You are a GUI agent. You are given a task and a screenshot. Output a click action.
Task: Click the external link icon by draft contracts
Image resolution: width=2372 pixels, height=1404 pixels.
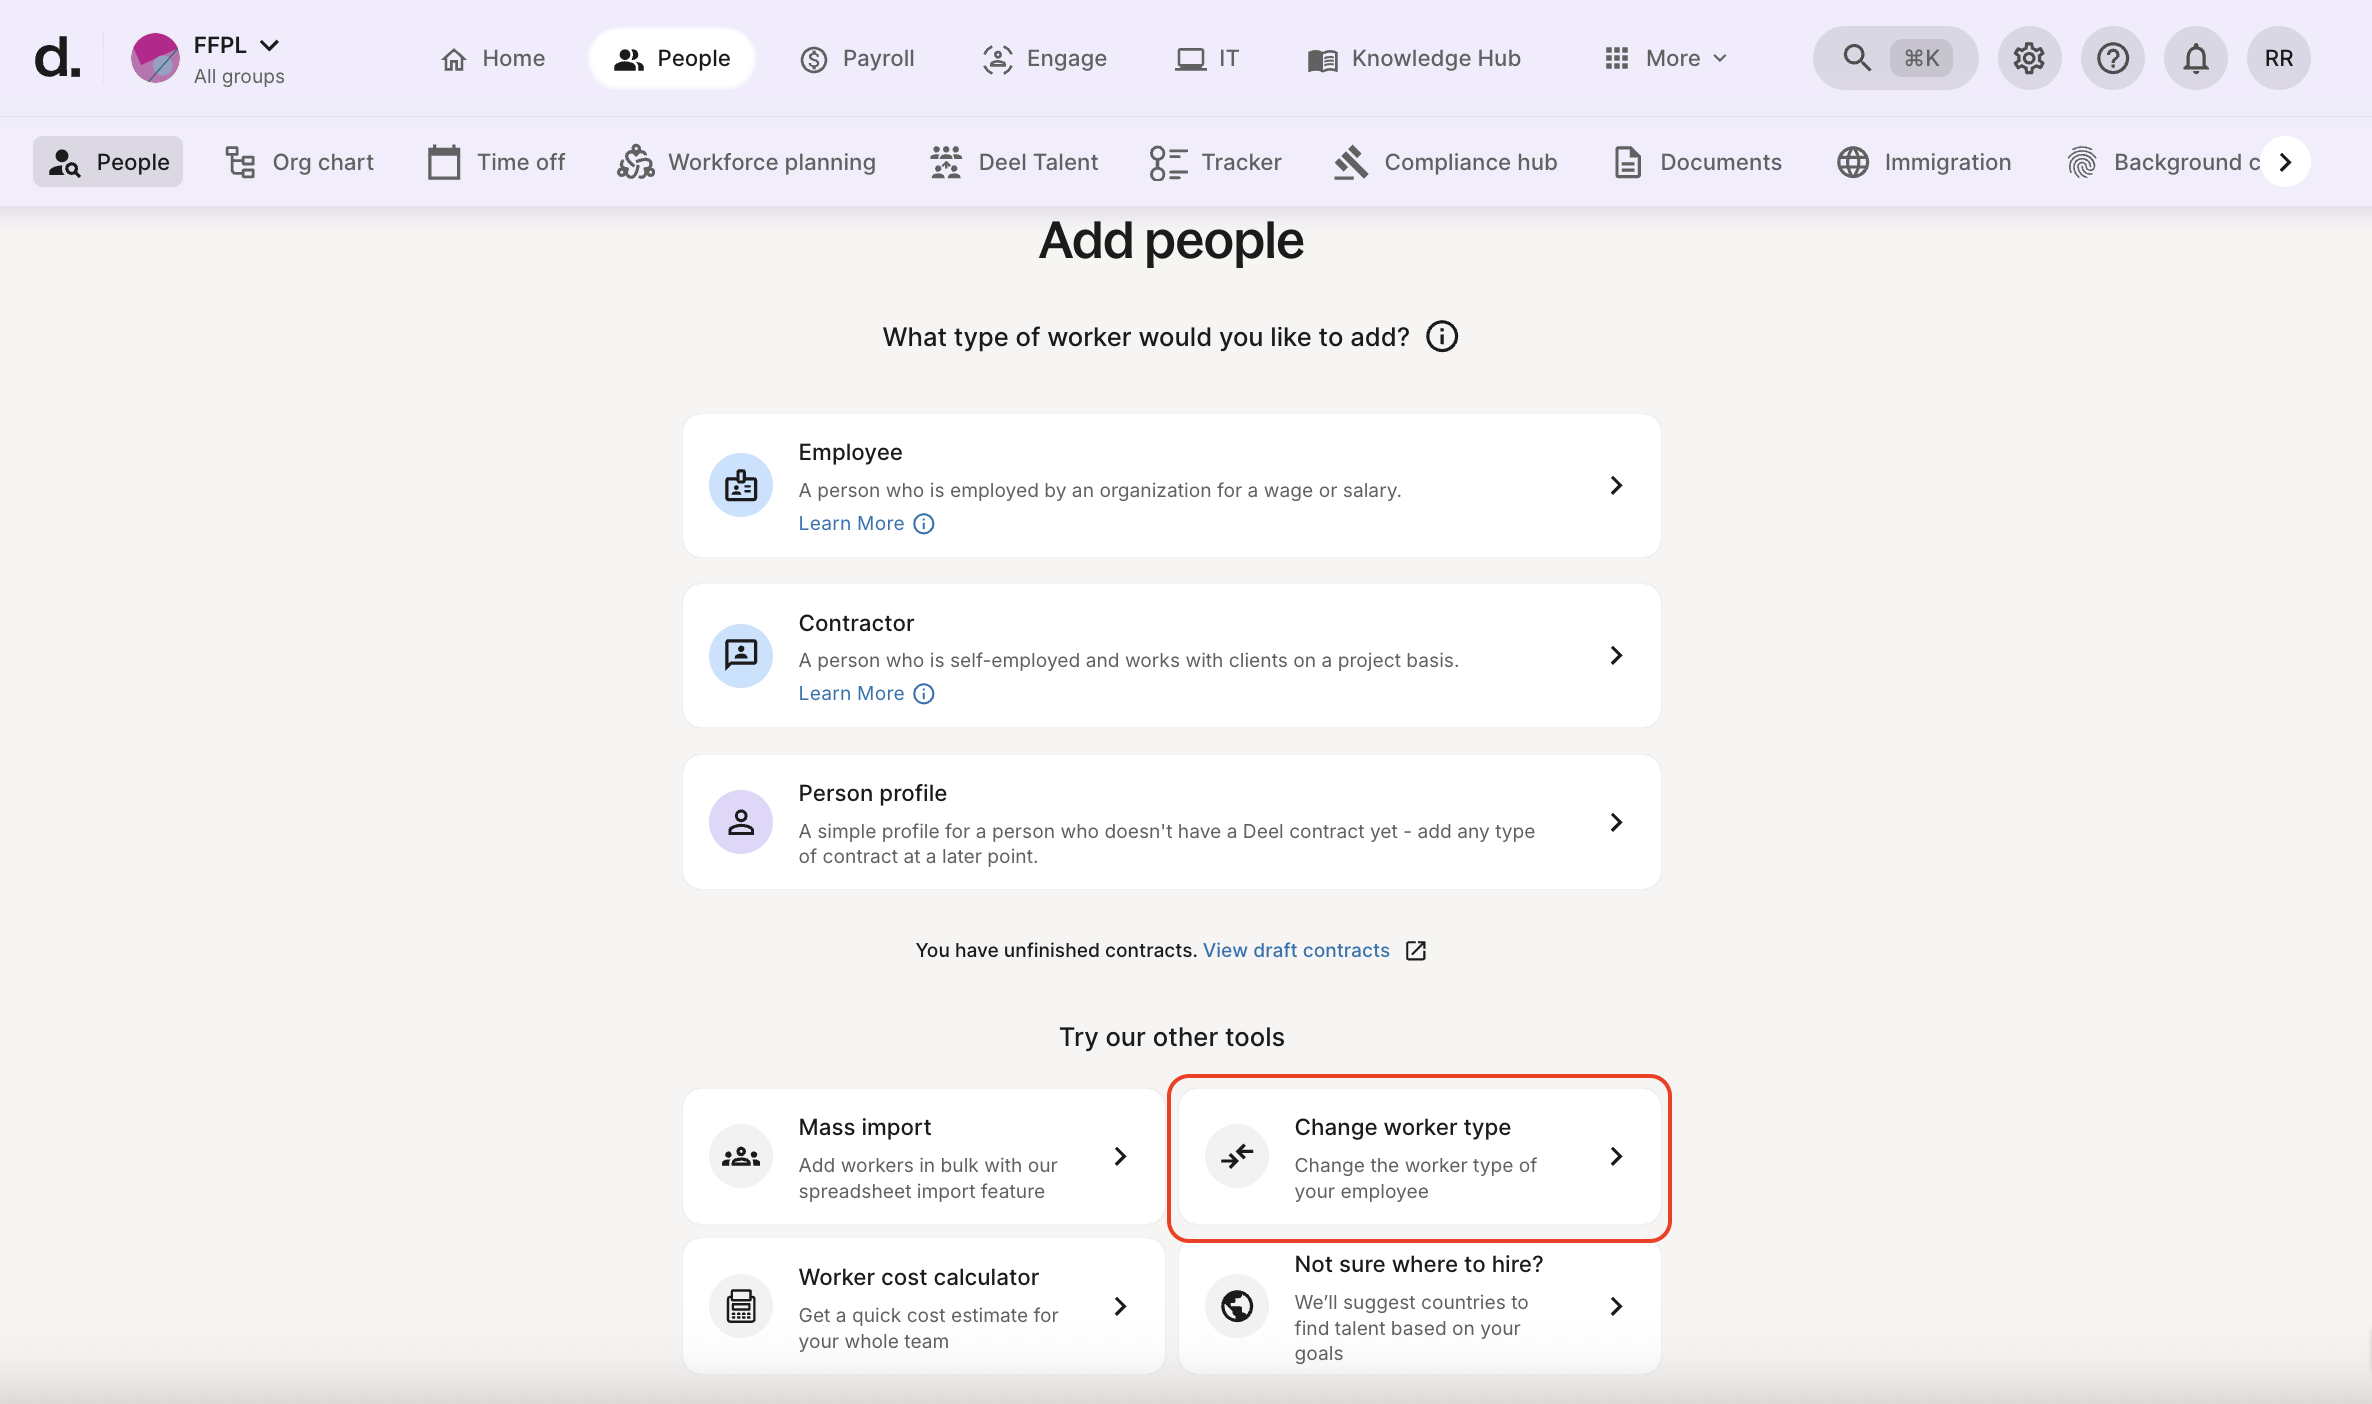pyautogui.click(x=1415, y=950)
